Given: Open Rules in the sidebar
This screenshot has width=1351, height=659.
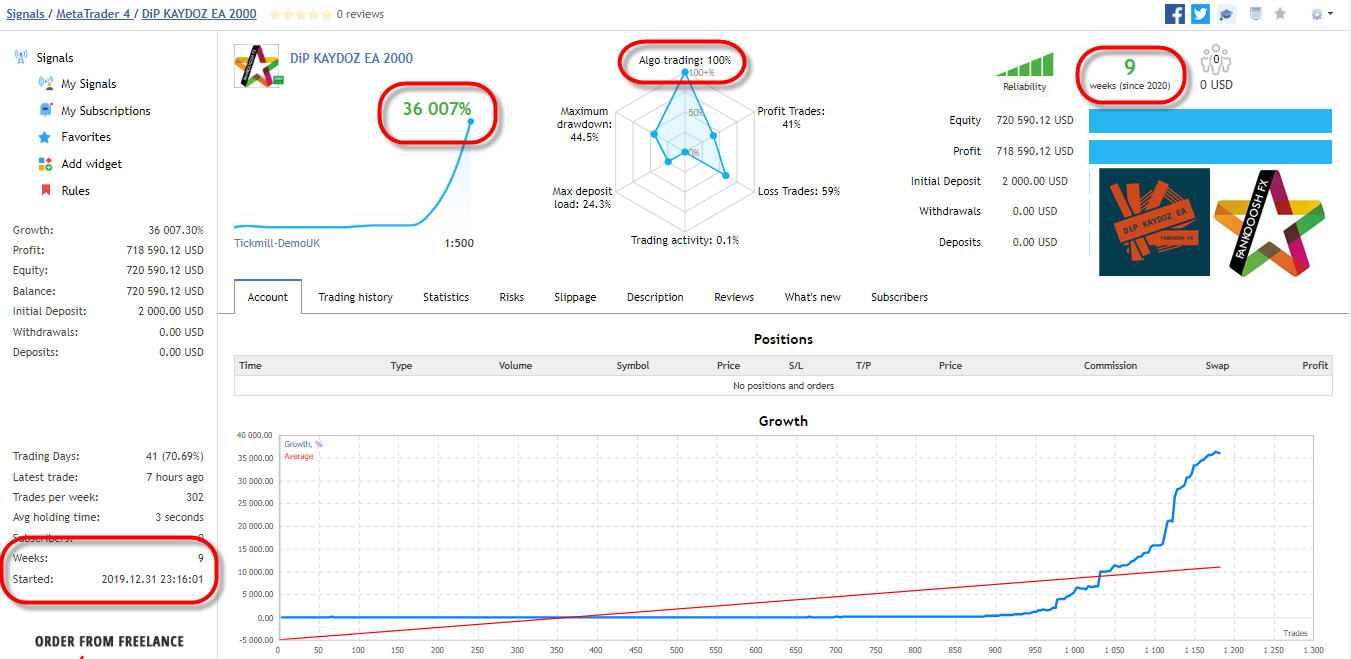Looking at the screenshot, I should [x=75, y=191].
